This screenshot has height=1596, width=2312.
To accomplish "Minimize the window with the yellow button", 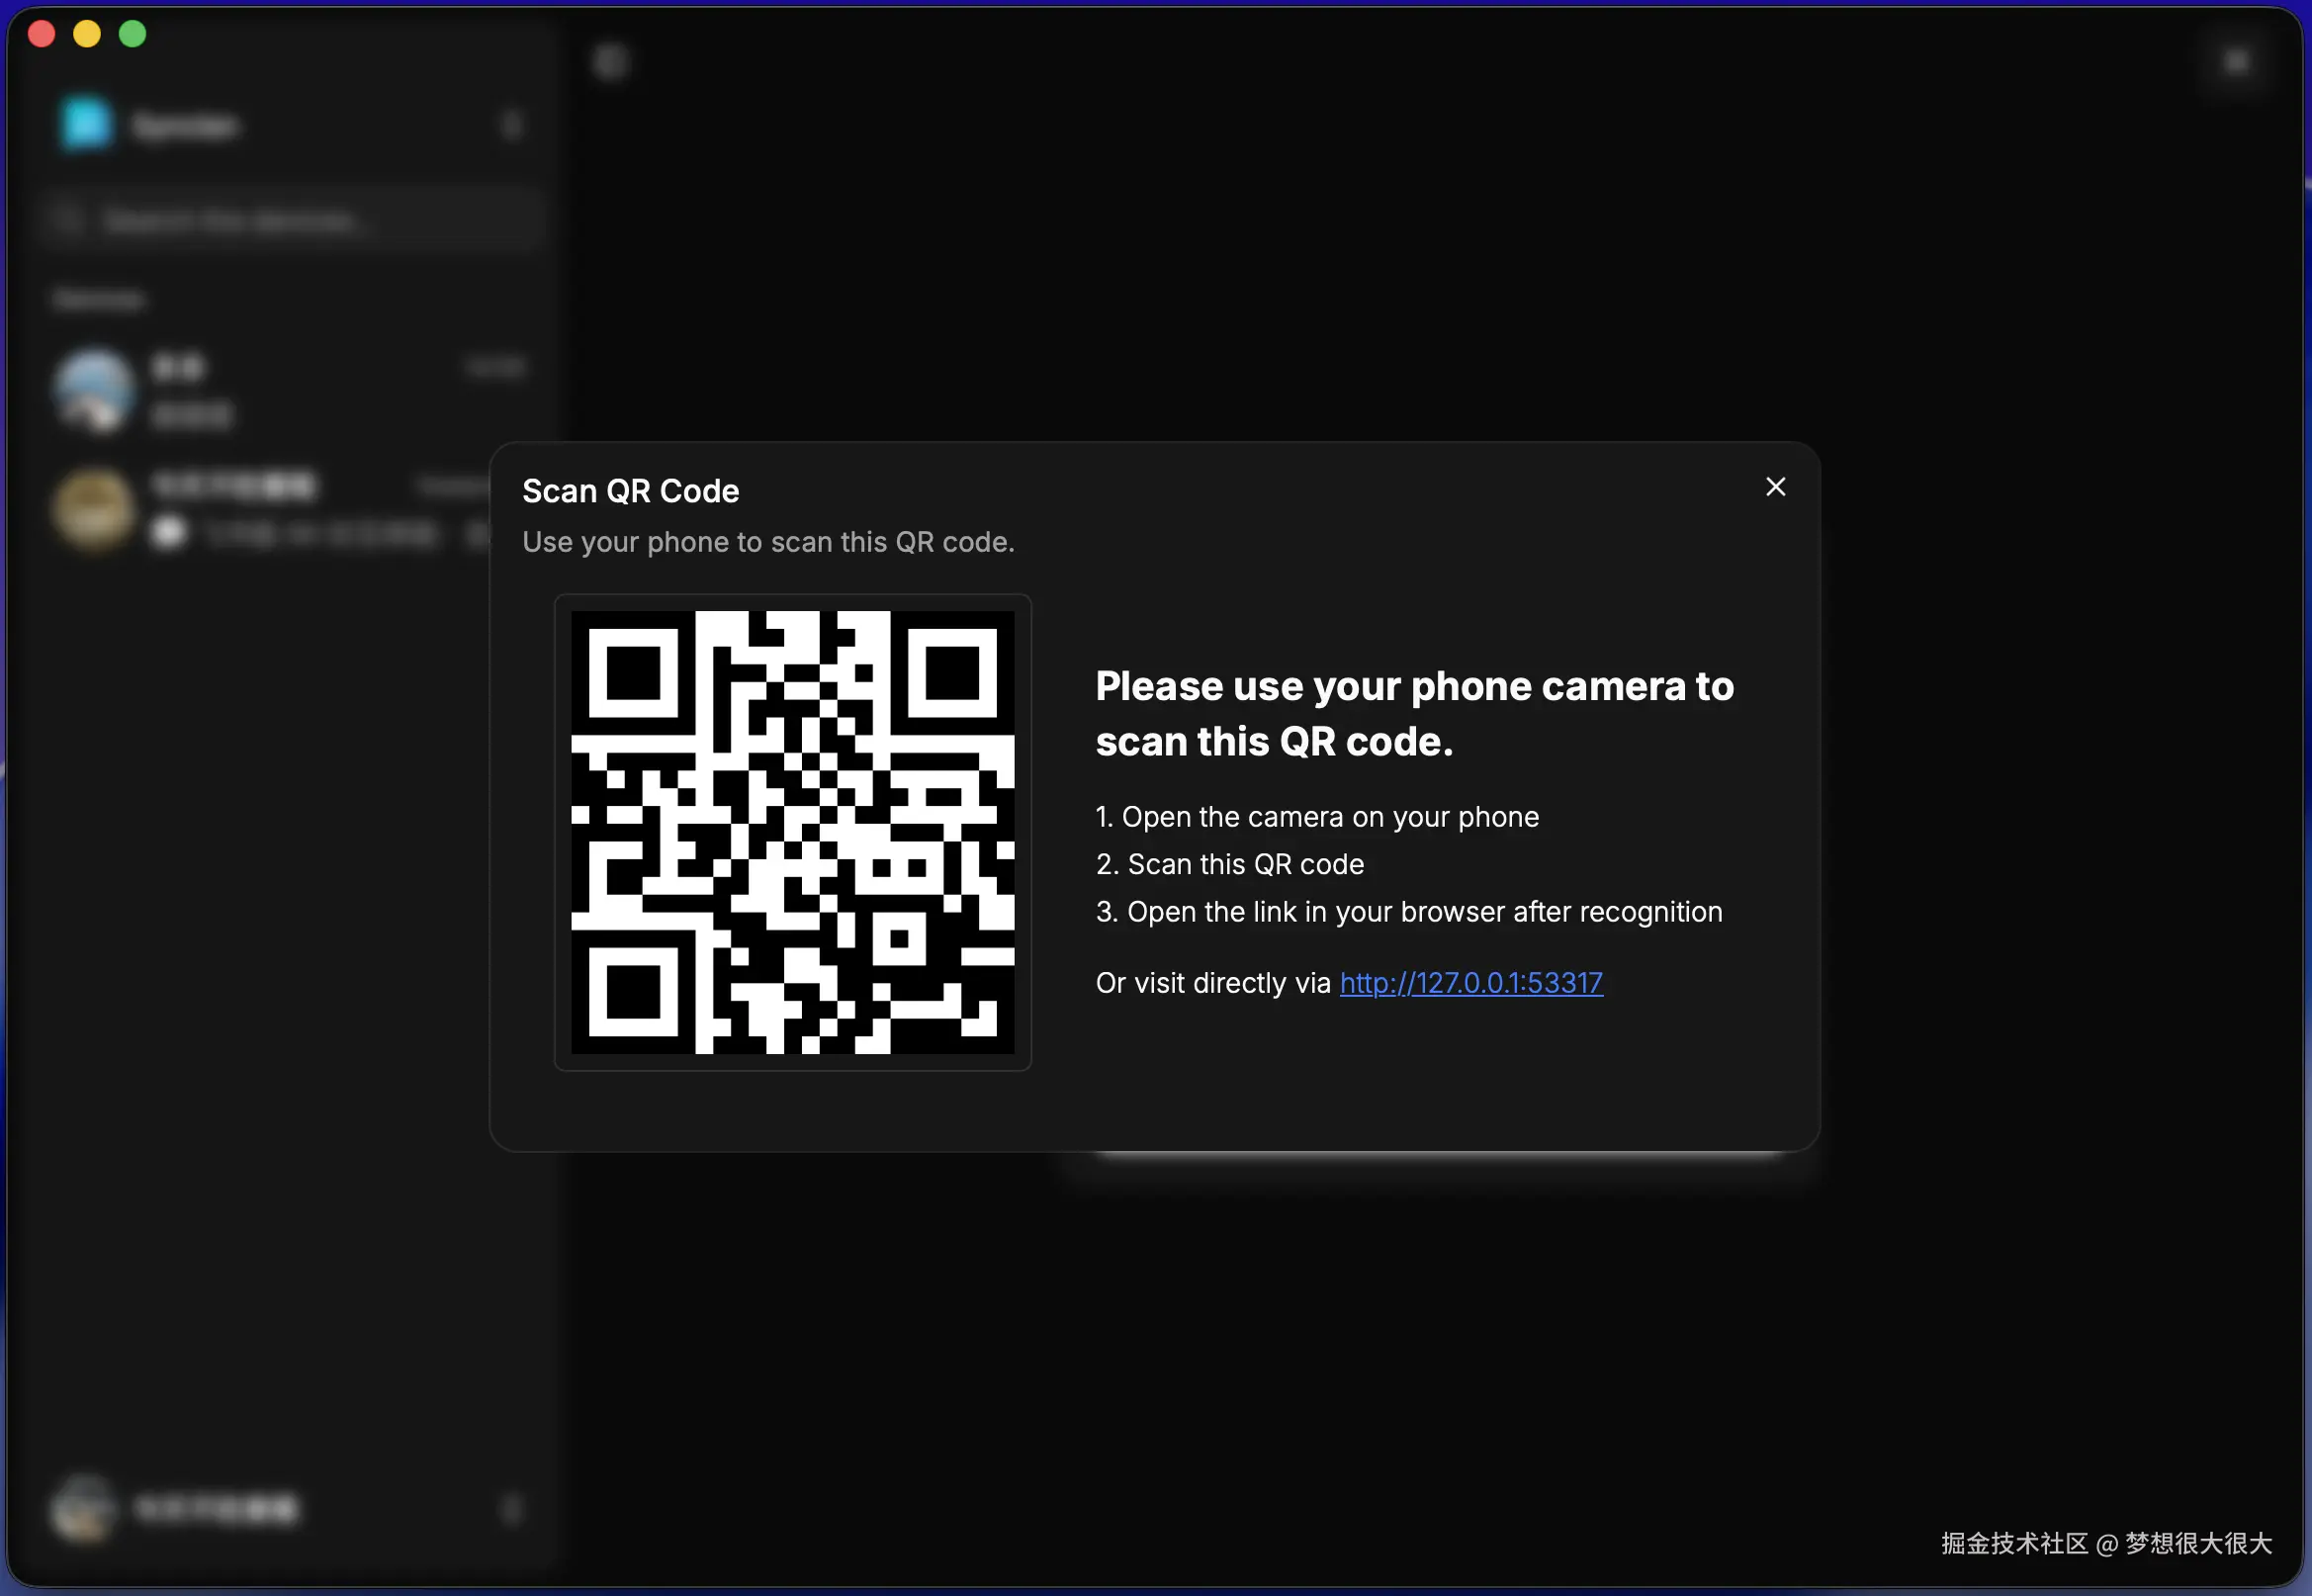I will click(x=87, y=34).
